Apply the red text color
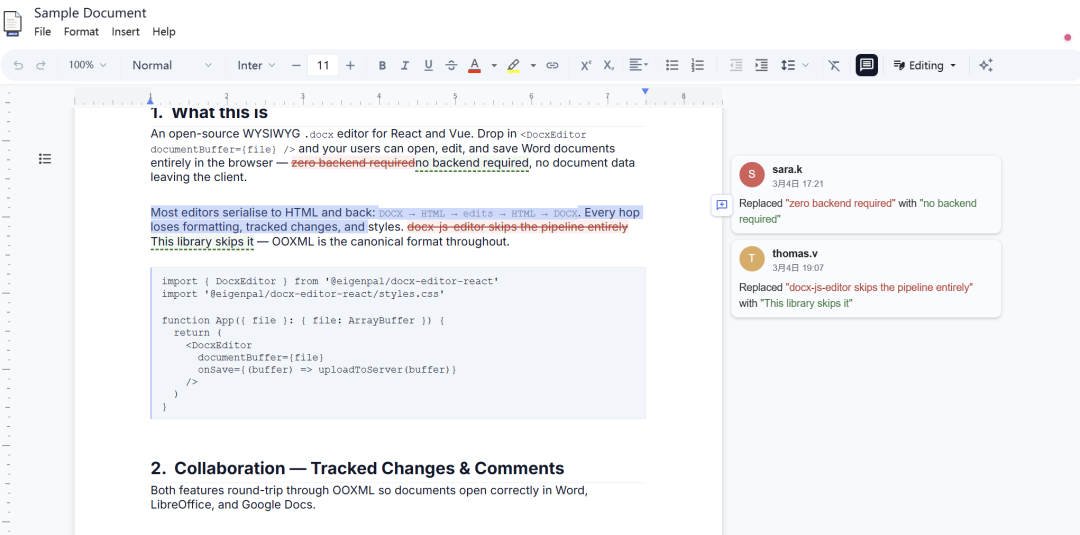This screenshot has width=1080, height=535. pyautogui.click(x=474, y=65)
